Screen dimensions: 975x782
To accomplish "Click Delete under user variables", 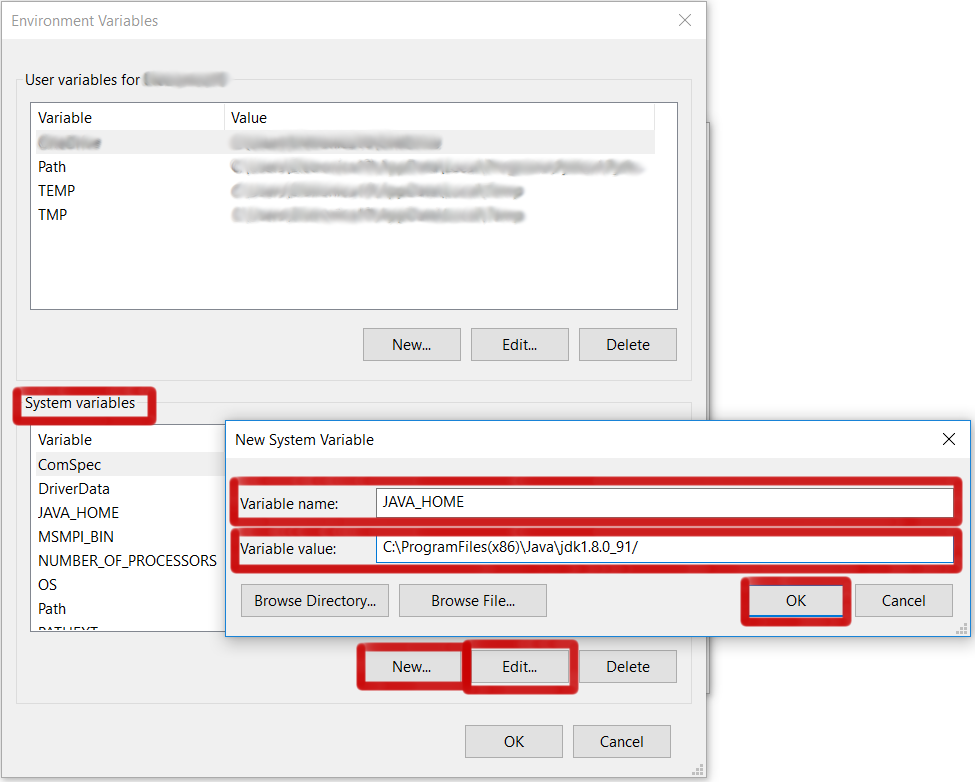I will (x=627, y=344).
